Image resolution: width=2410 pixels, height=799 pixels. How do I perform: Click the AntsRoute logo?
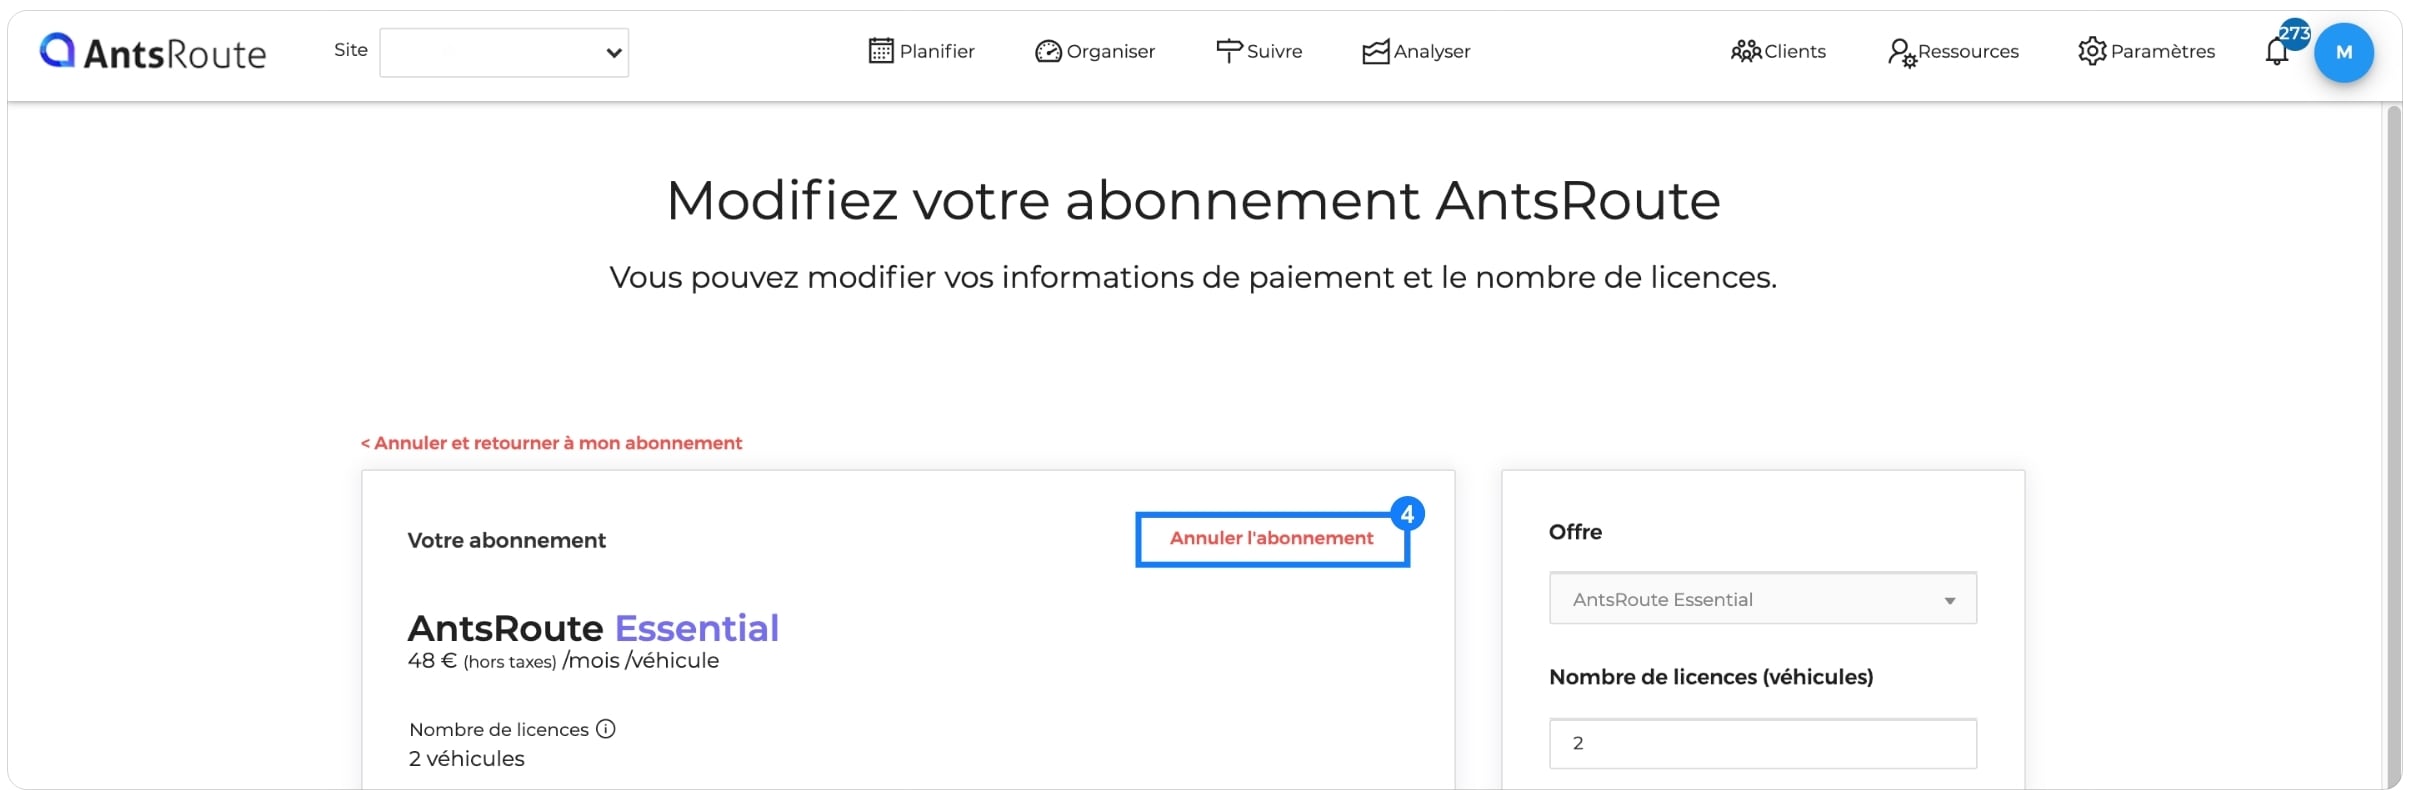click(x=153, y=52)
